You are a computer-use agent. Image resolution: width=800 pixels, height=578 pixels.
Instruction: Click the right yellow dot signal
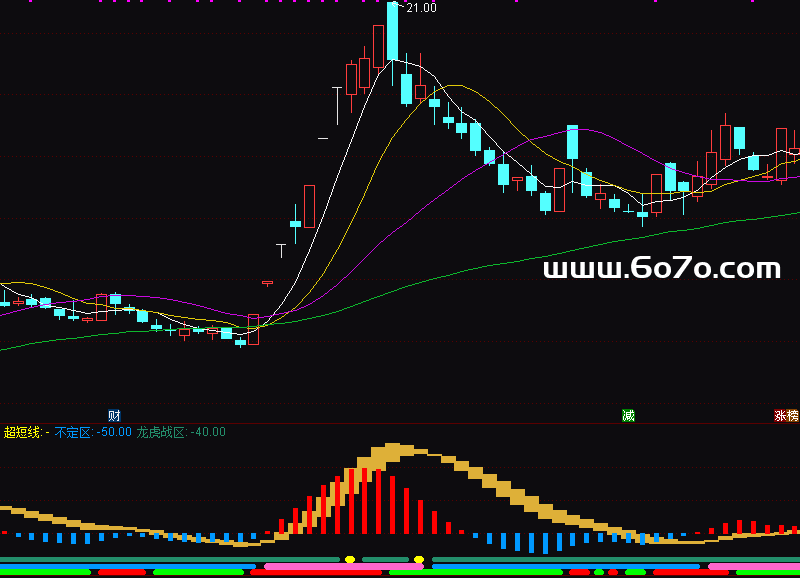pyautogui.click(x=419, y=559)
